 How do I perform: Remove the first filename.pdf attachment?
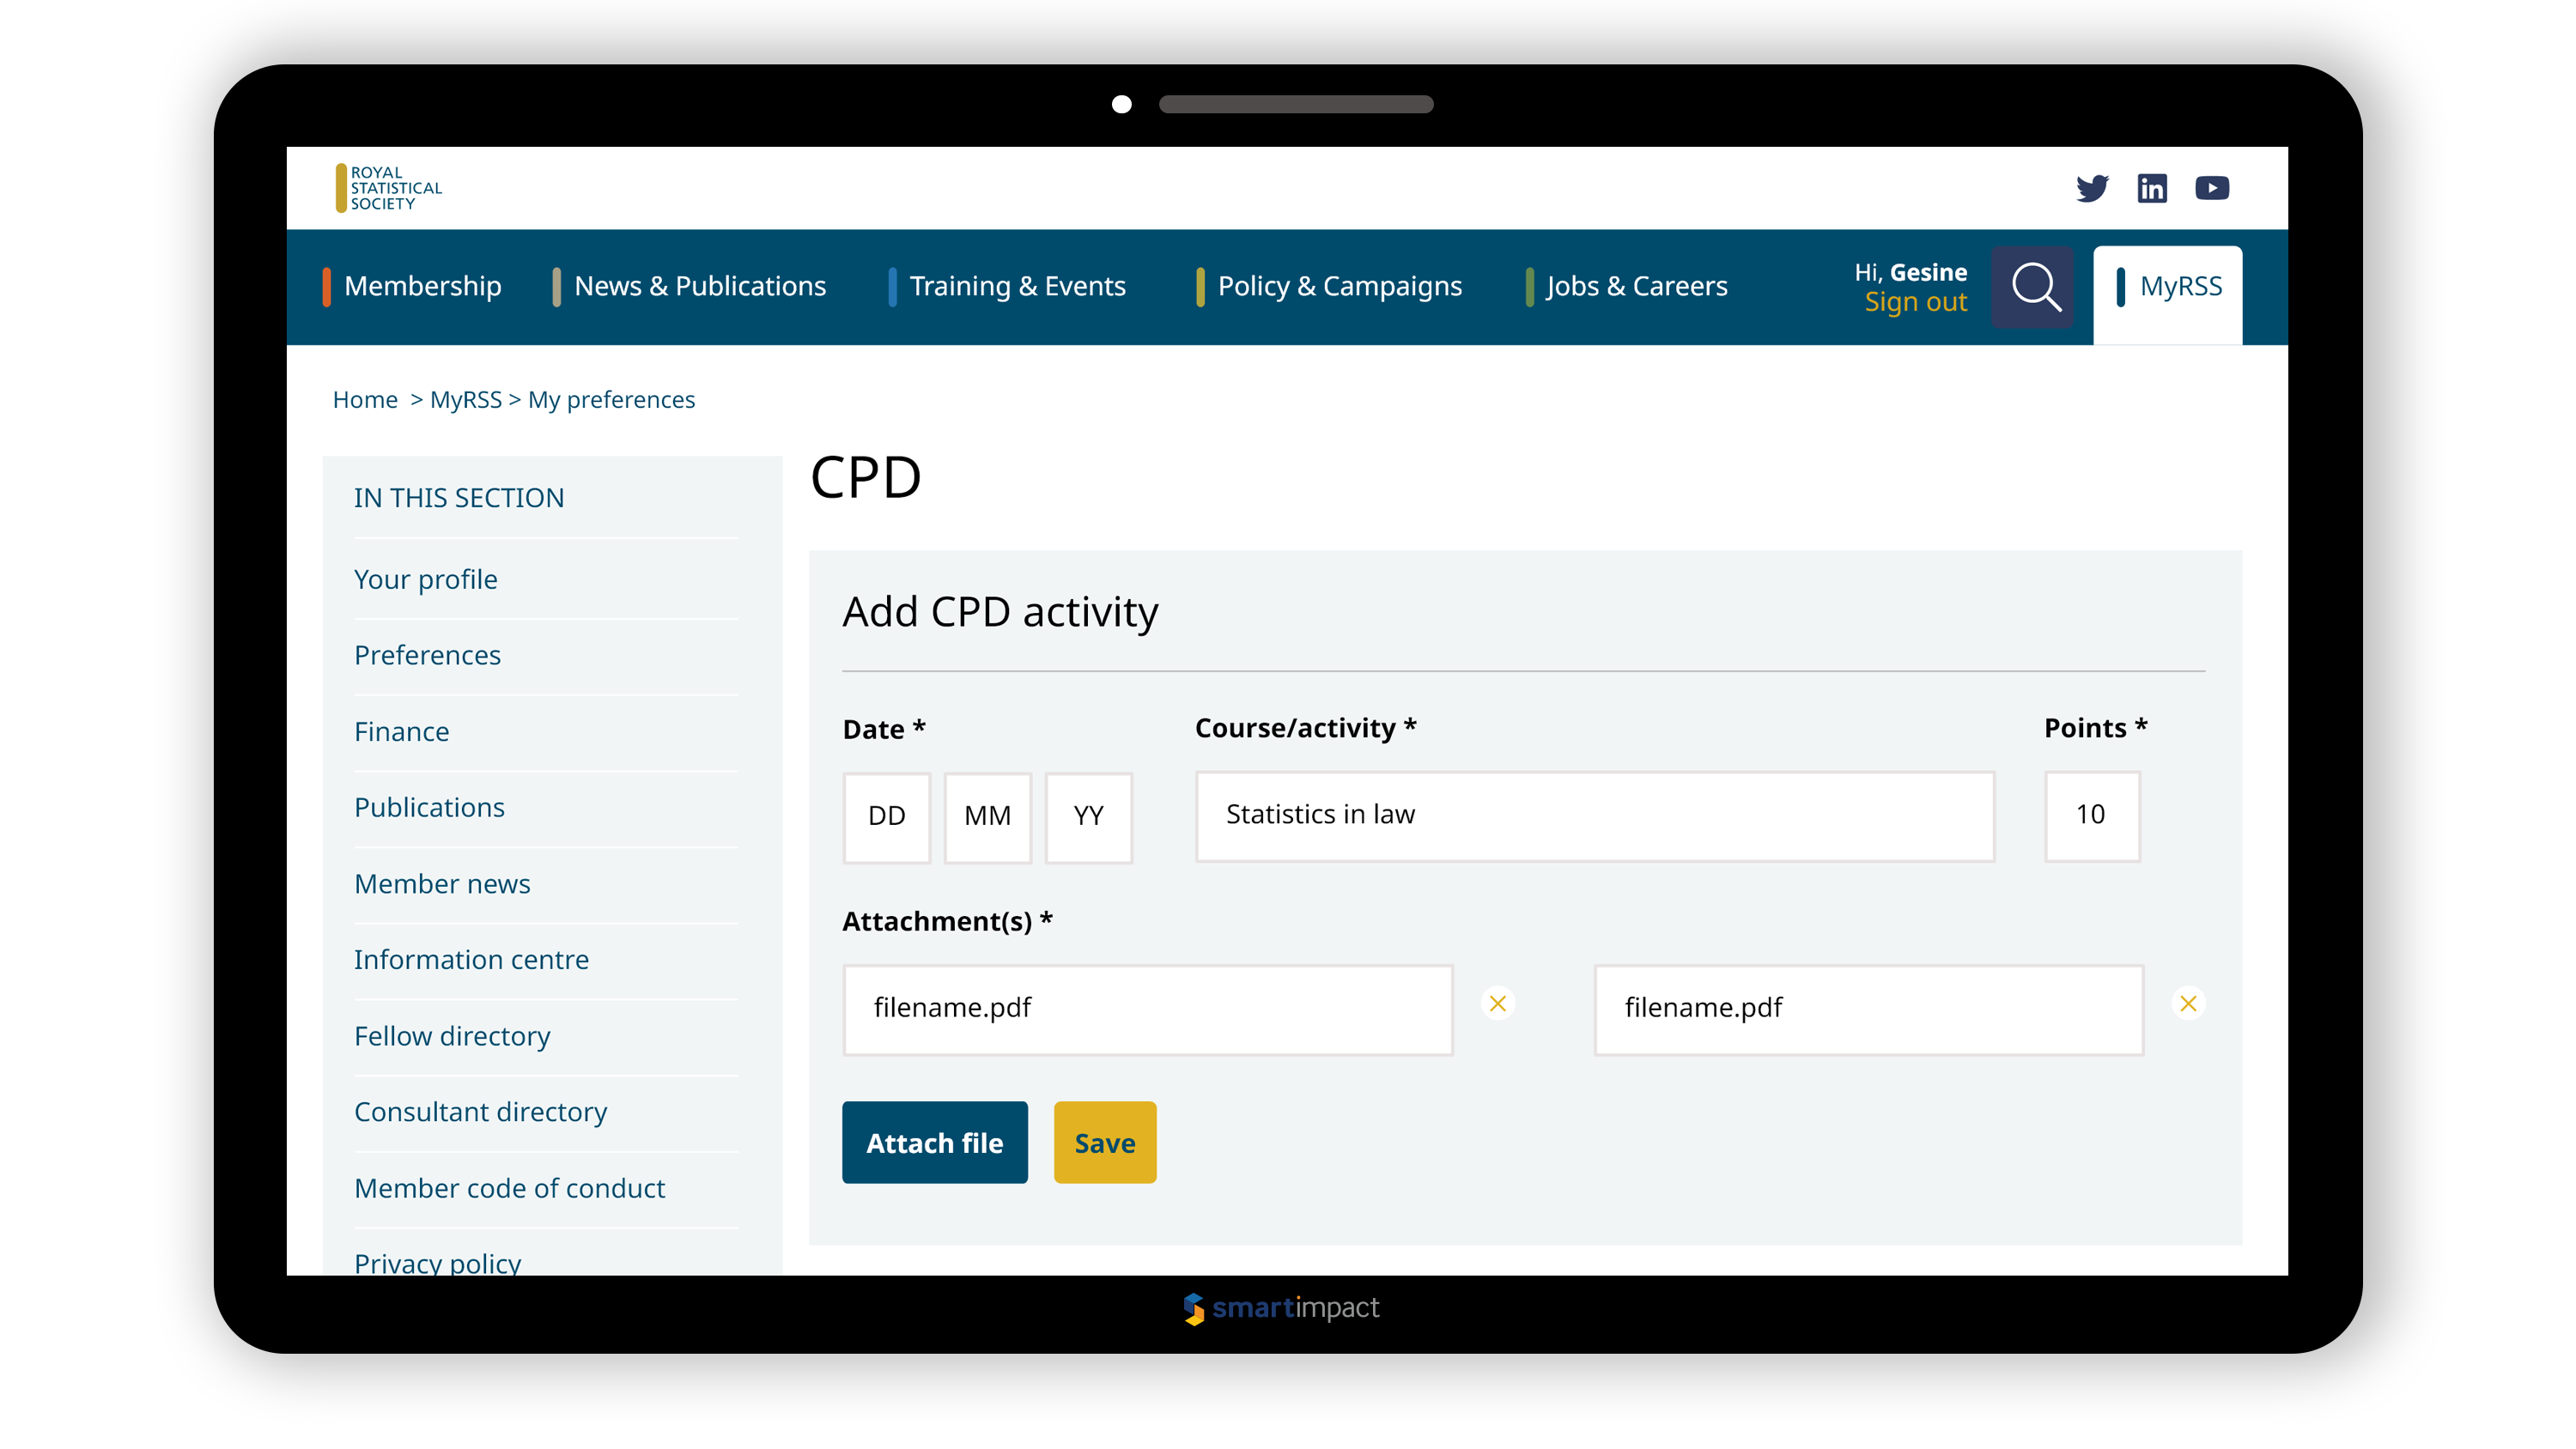coord(1497,1003)
